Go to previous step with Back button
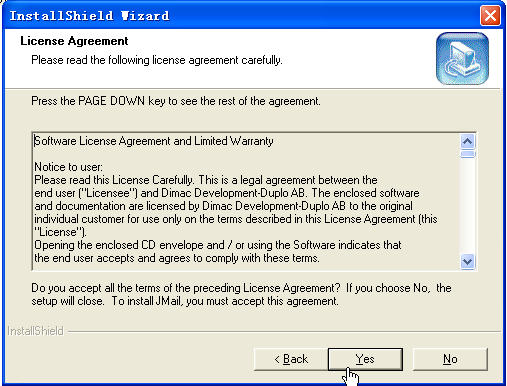The image size is (507, 386). pos(291,359)
